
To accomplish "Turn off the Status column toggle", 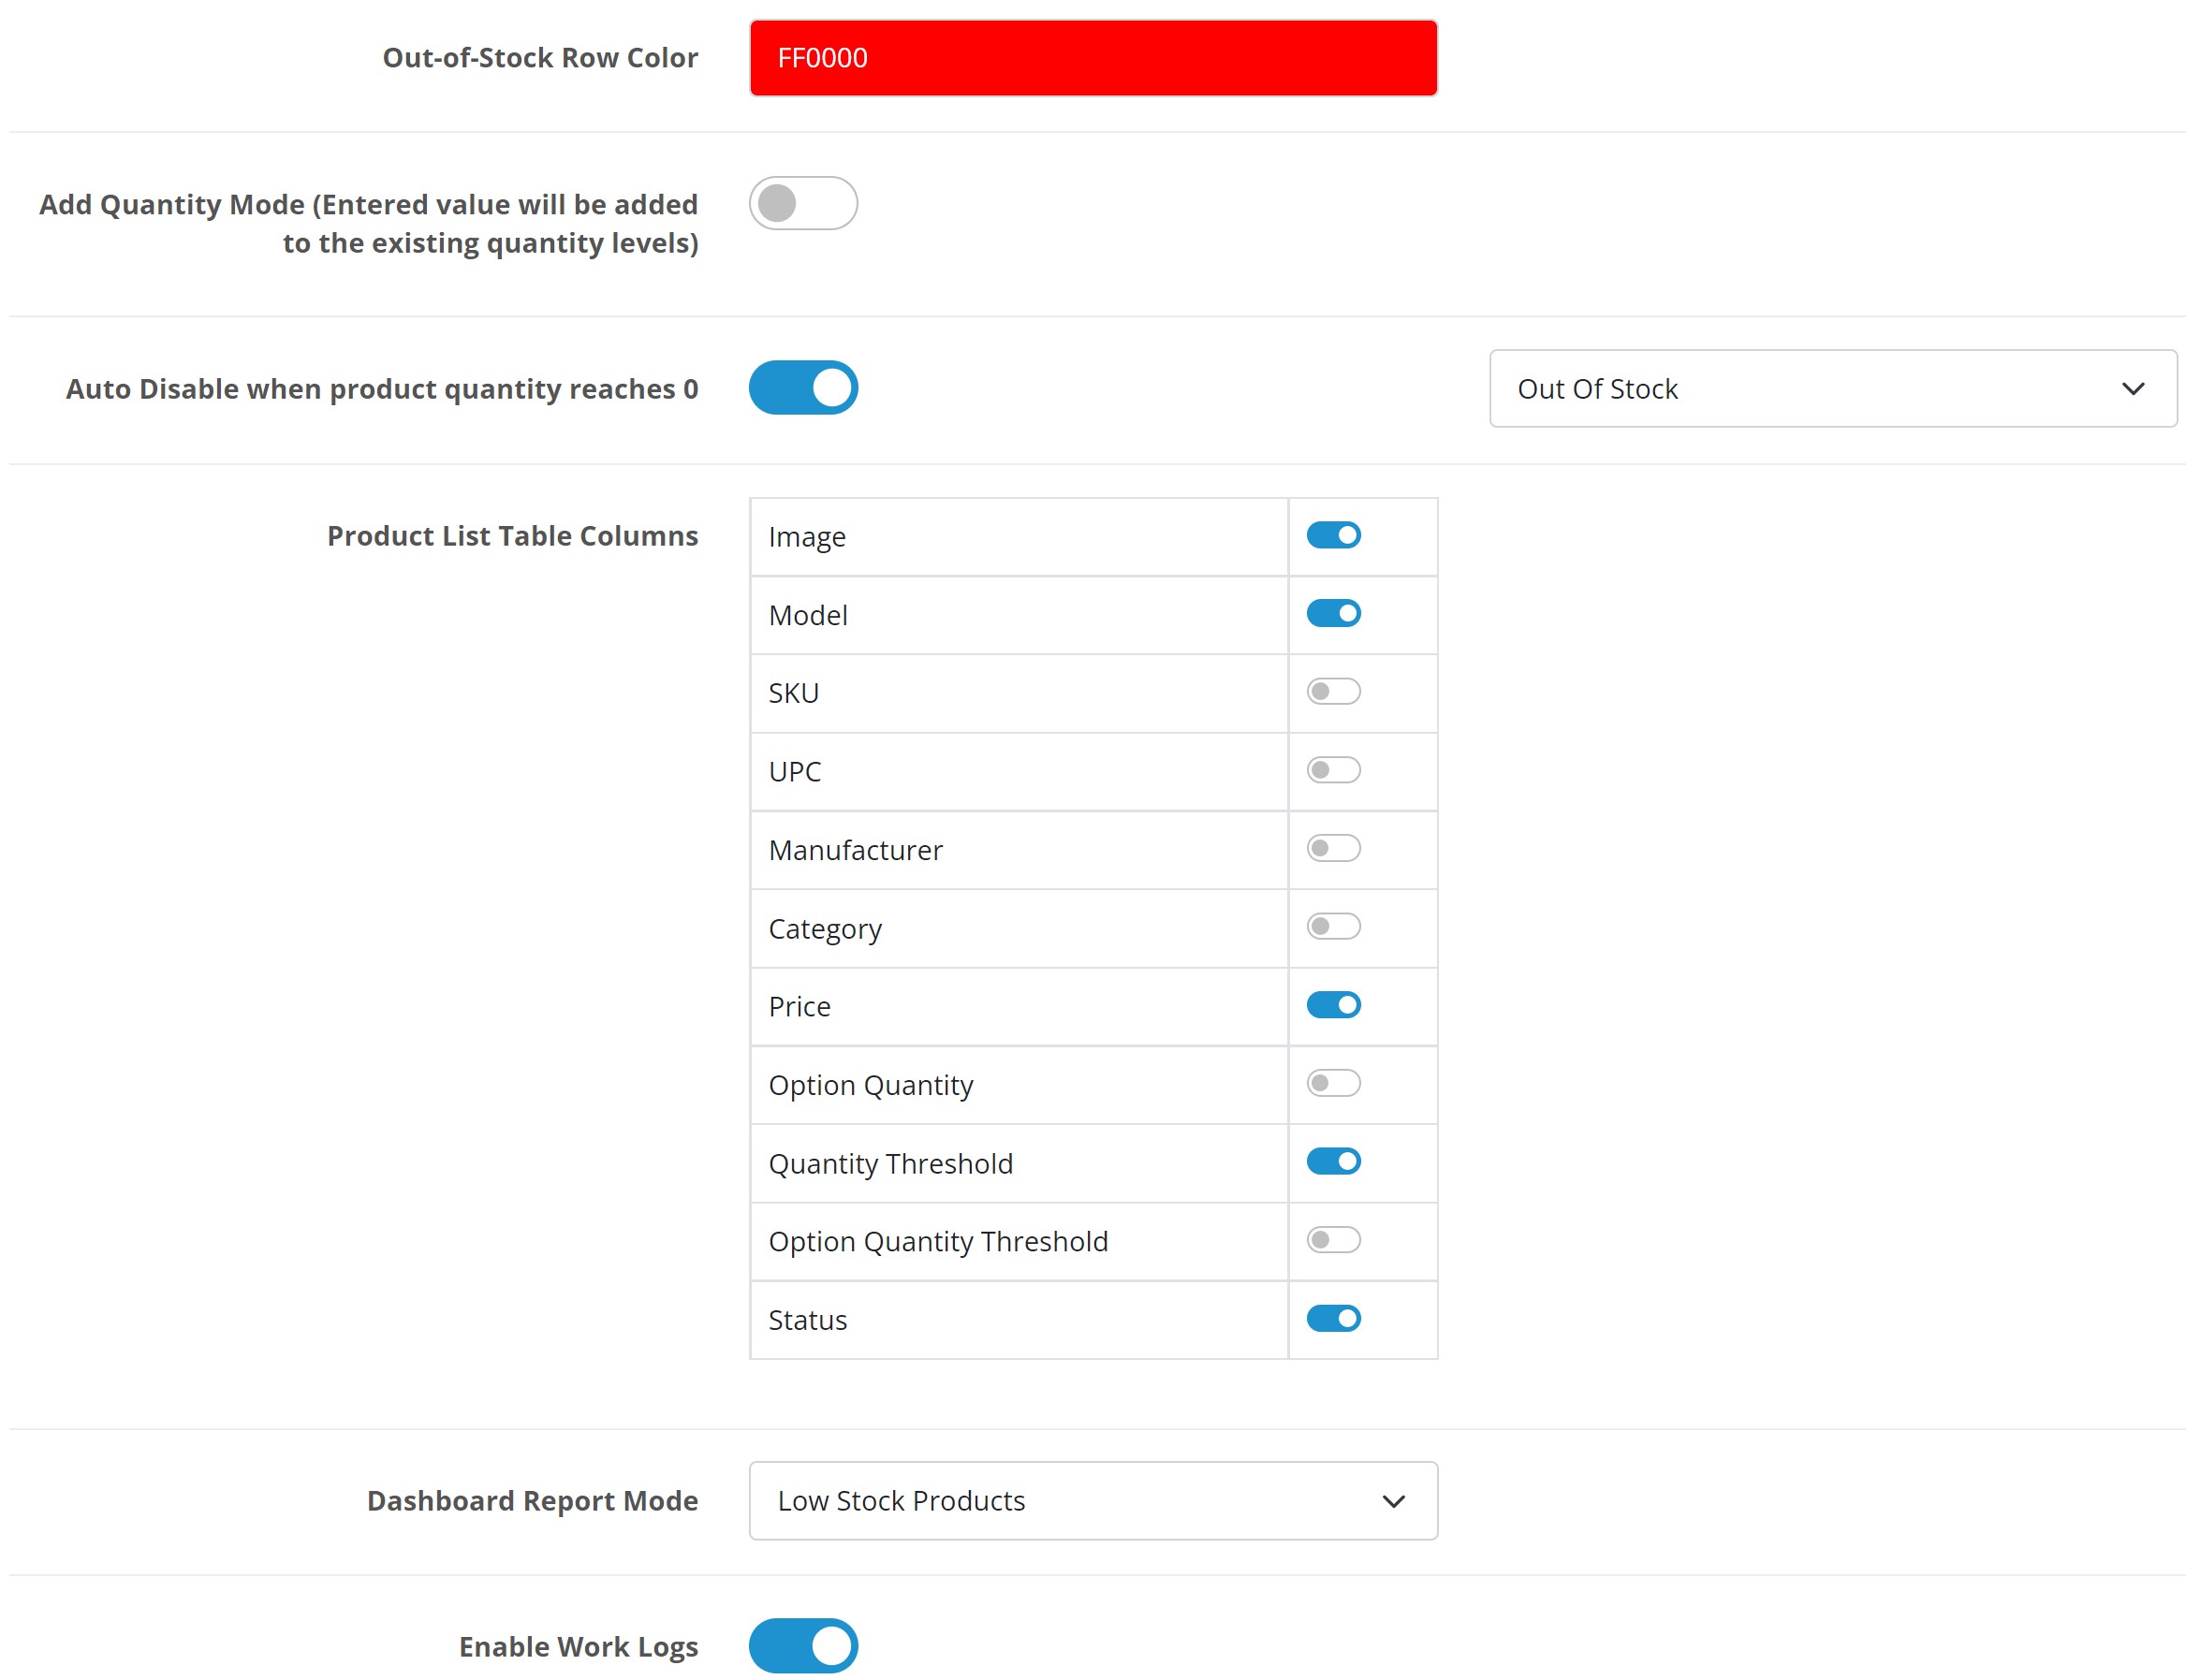I will (1332, 1319).
